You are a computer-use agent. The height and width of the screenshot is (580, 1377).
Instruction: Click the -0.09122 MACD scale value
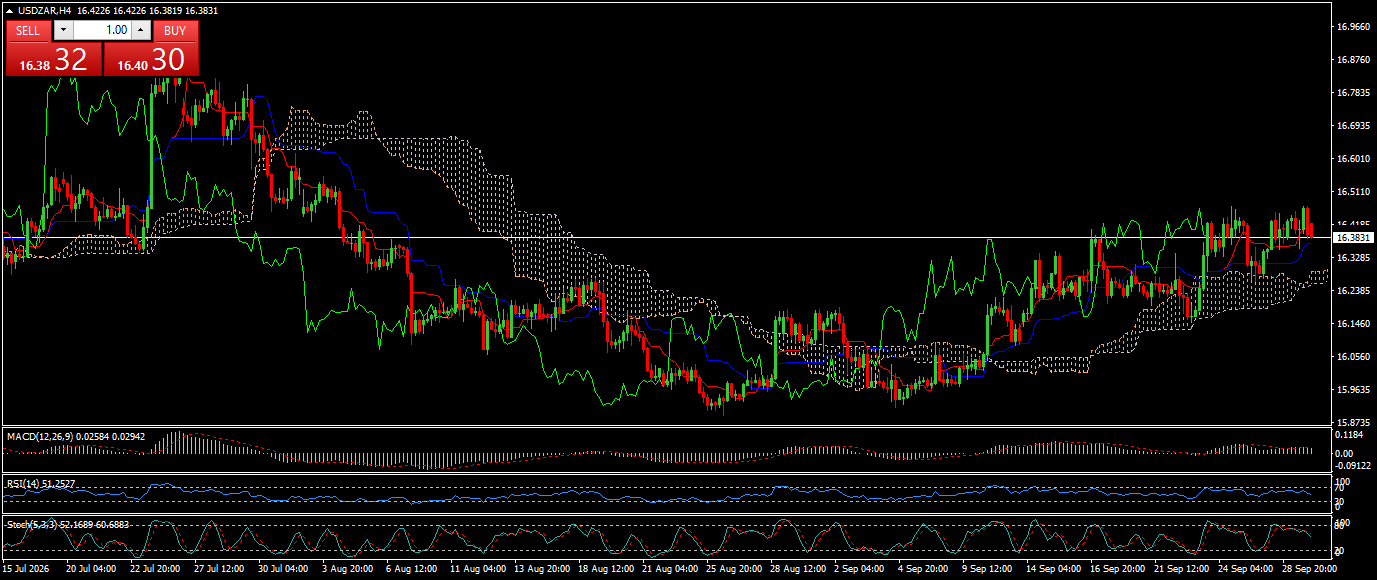click(1355, 465)
